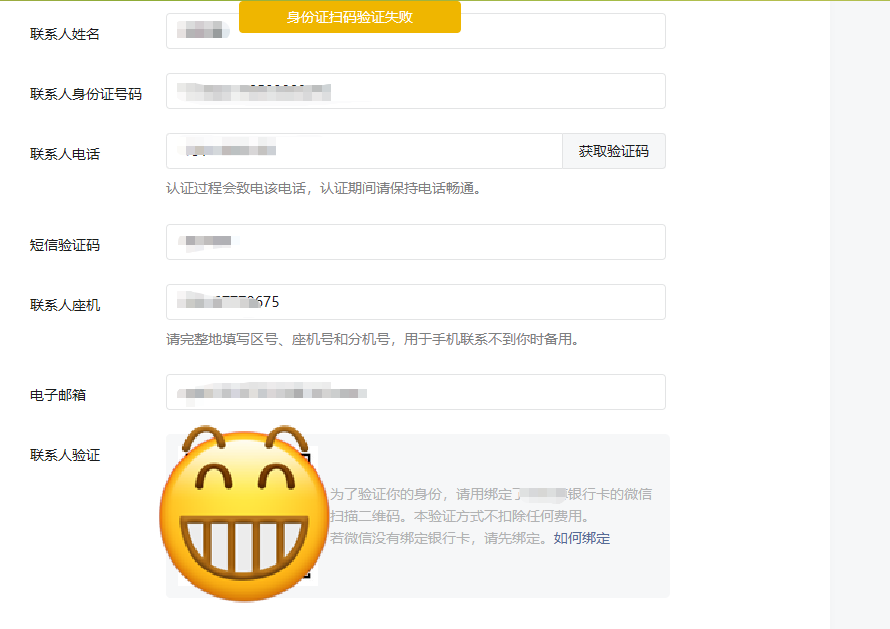Click the 联系人座机 input field
Image resolution: width=890 pixels, height=629 pixels.
(x=415, y=302)
